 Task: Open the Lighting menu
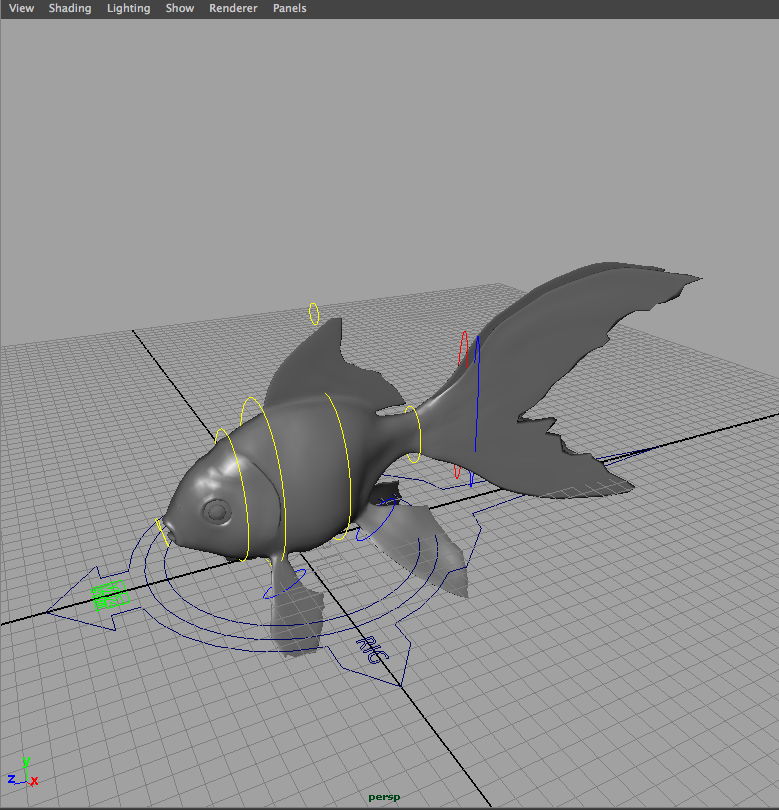[x=128, y=8]
